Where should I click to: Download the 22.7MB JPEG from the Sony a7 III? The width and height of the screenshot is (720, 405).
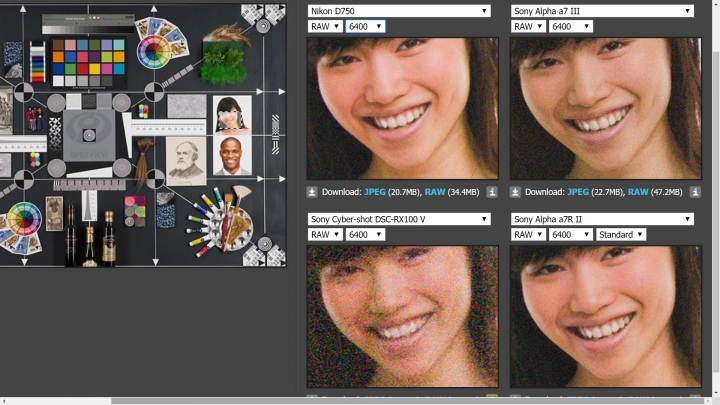click(578, 192)
